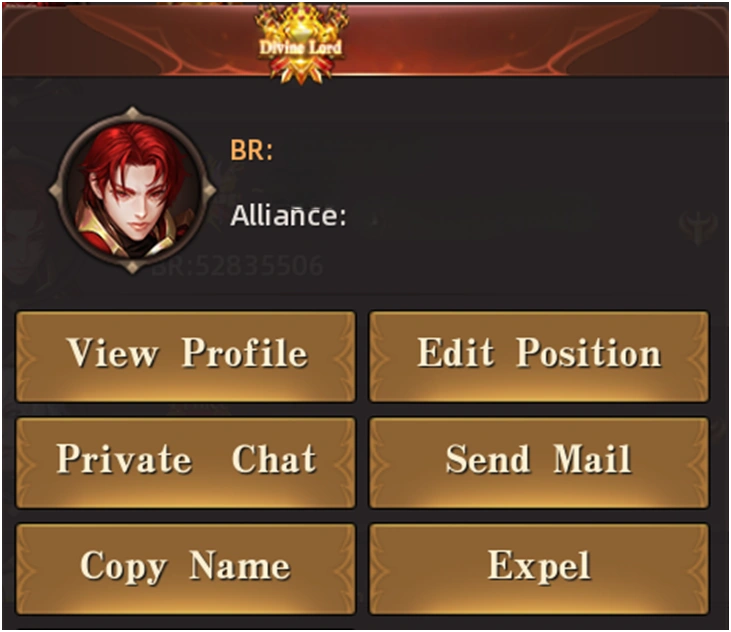Copy the player's name

coord(186,569)
